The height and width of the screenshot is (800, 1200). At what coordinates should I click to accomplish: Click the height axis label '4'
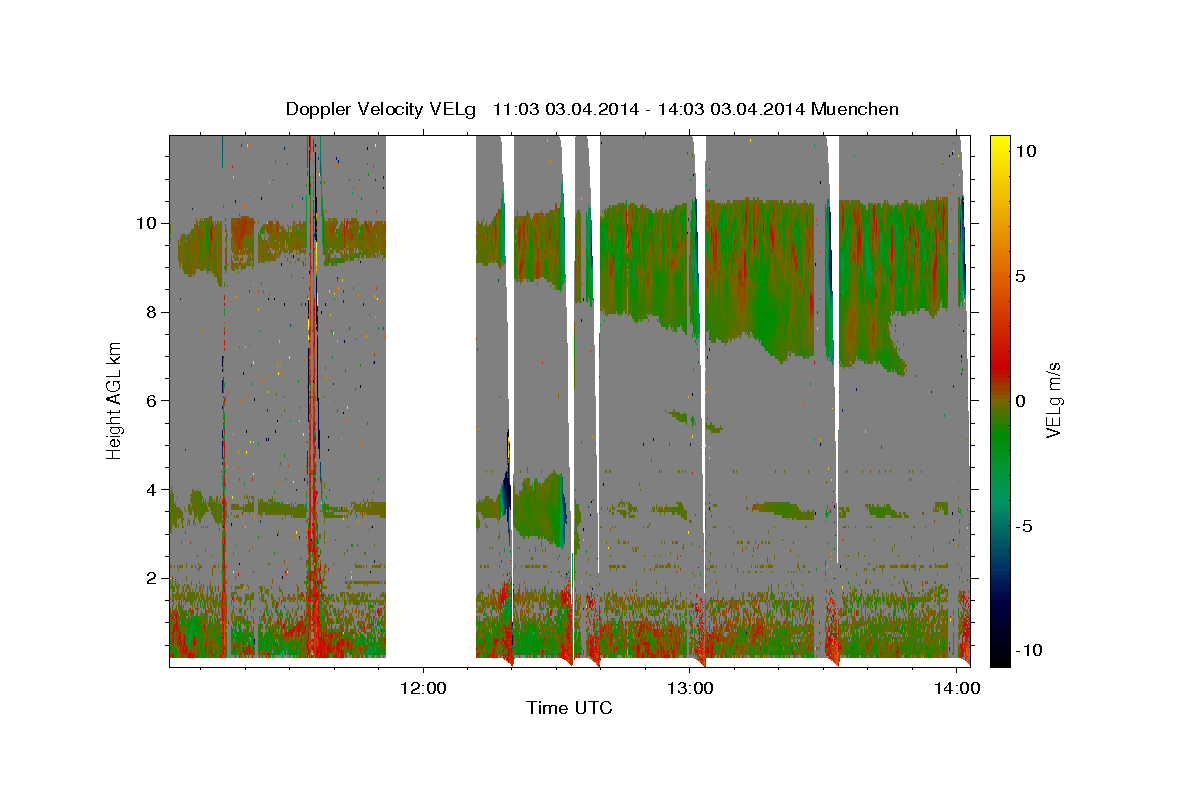coord(153,490)
